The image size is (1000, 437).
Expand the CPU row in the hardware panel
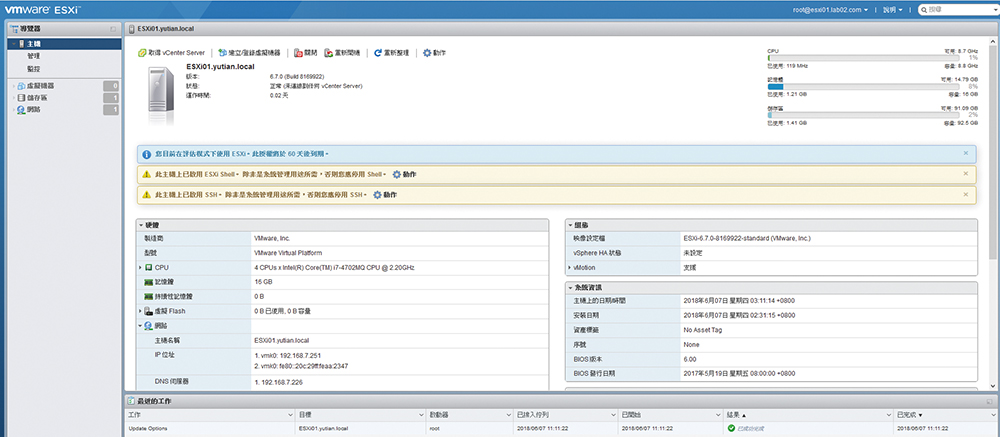coord(140,267)
